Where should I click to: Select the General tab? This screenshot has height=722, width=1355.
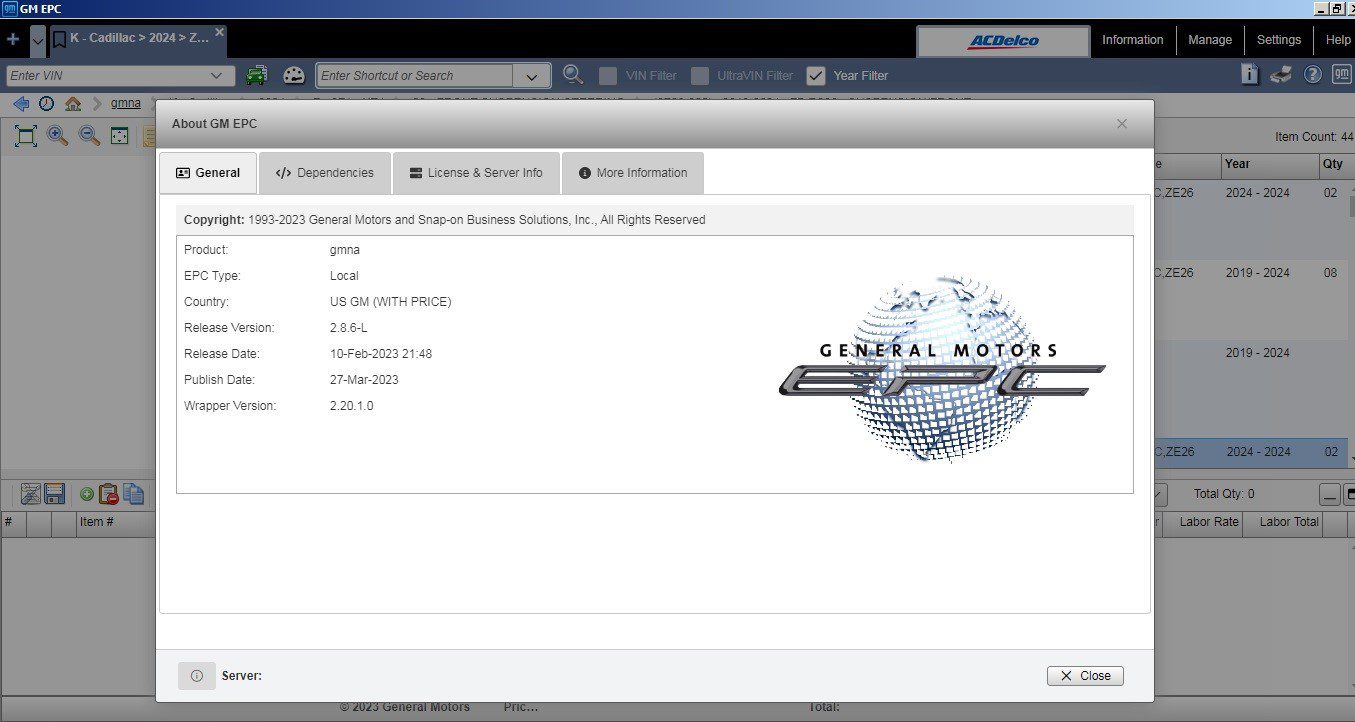point(208,173)
